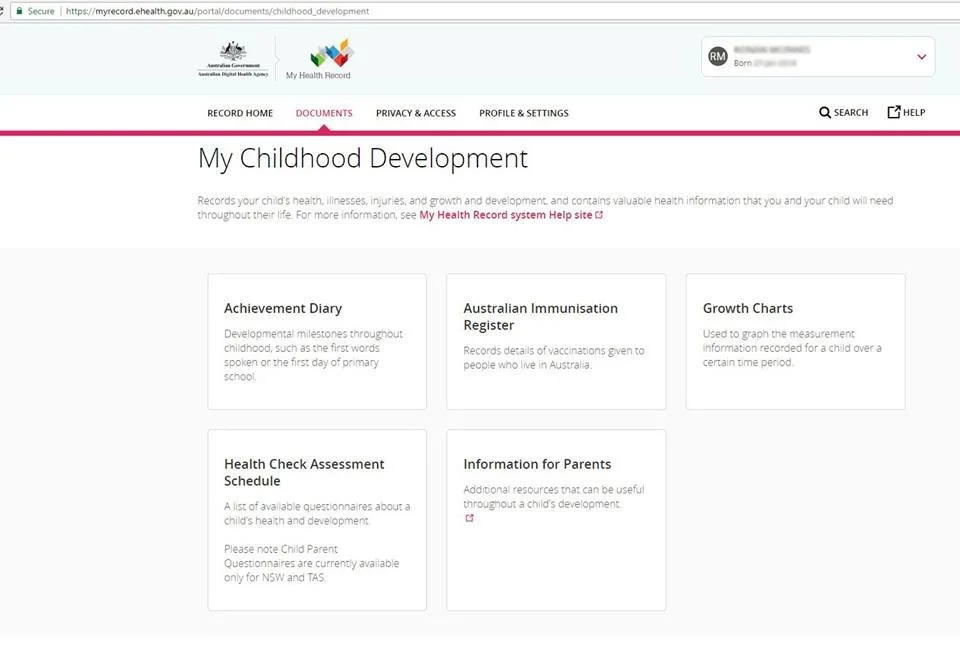Select the Documents menu item

coord(323,113)
